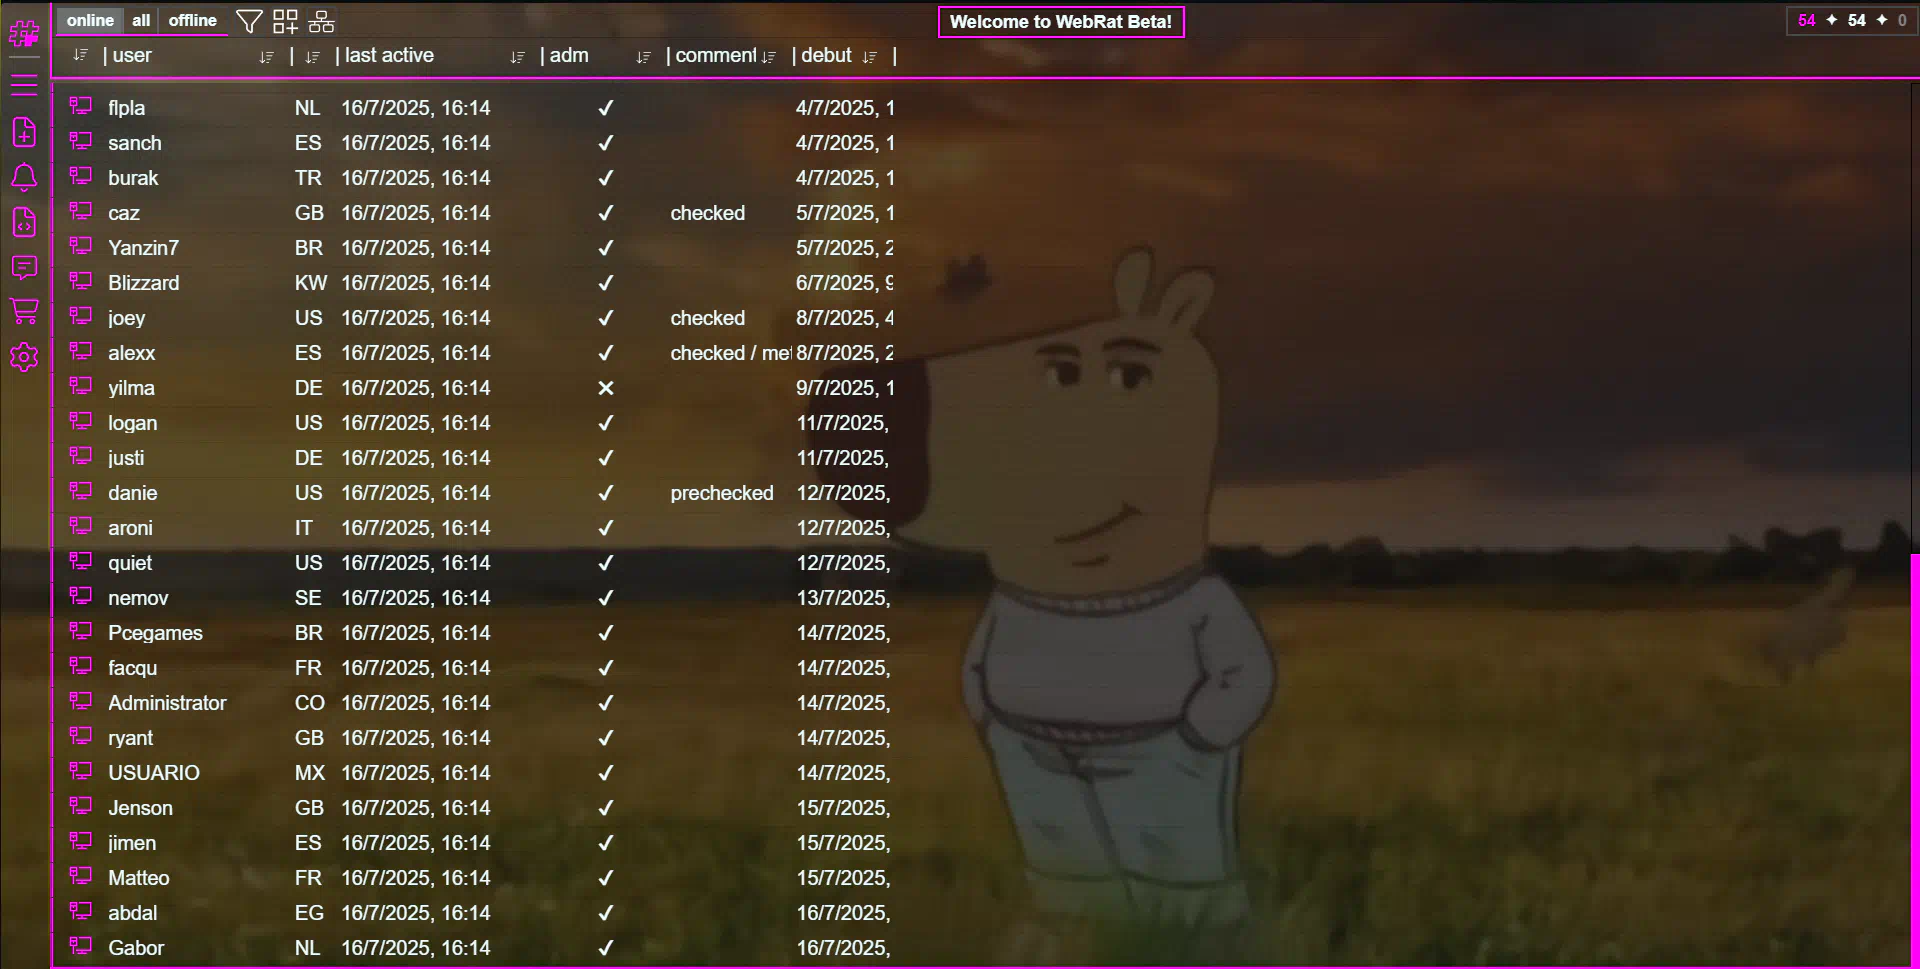Click the adm checkmark on the caz row
This screenshot has height=969, width=1920.
click(606, 213)
